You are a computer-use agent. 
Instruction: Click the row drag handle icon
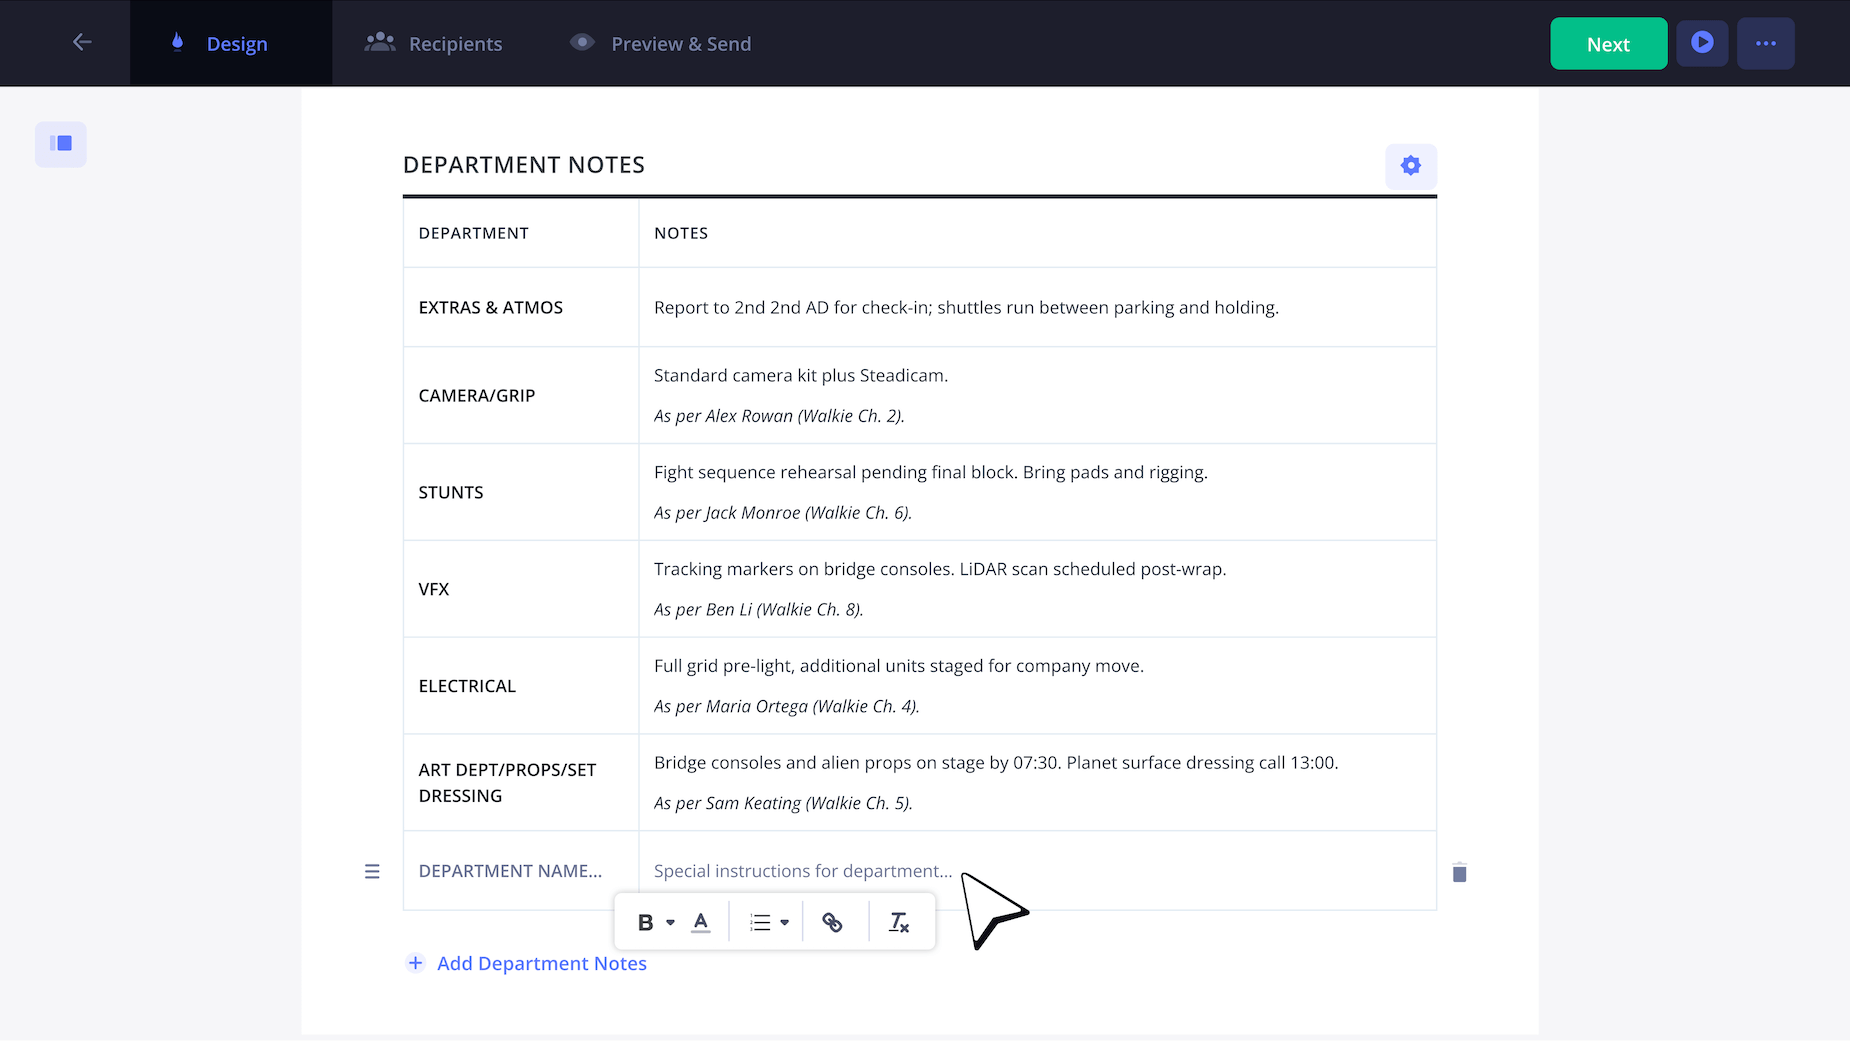(x=372, y=871)
